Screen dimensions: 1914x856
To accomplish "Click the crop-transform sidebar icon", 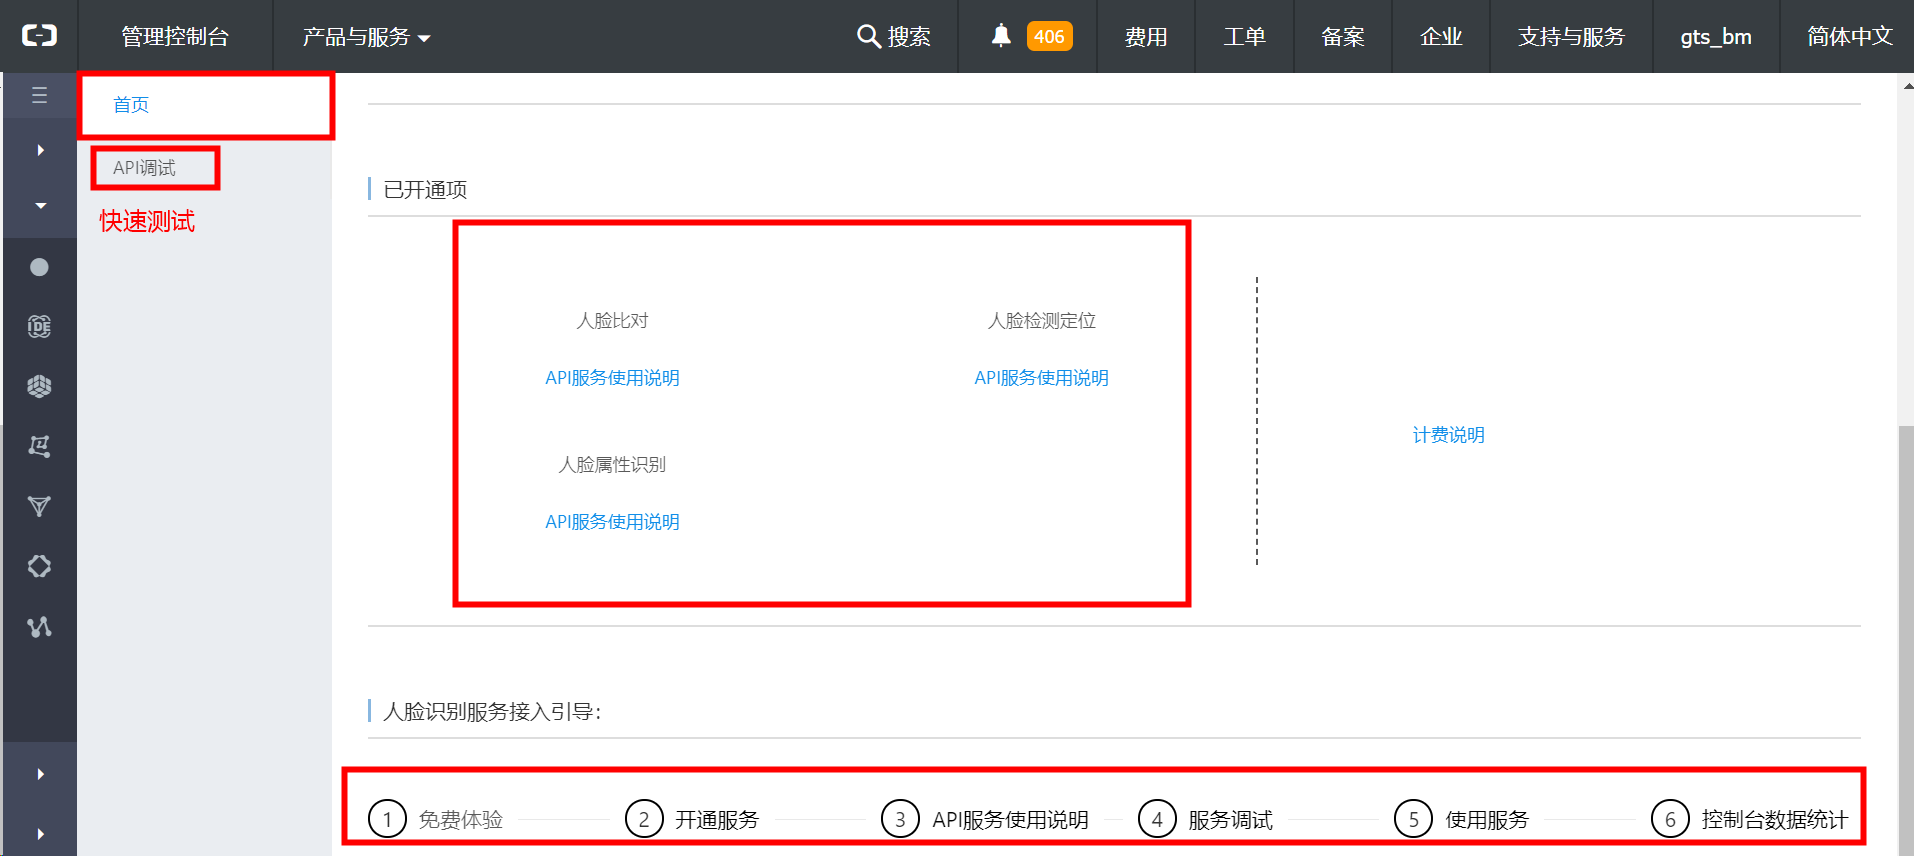I will tap(39, 446).
